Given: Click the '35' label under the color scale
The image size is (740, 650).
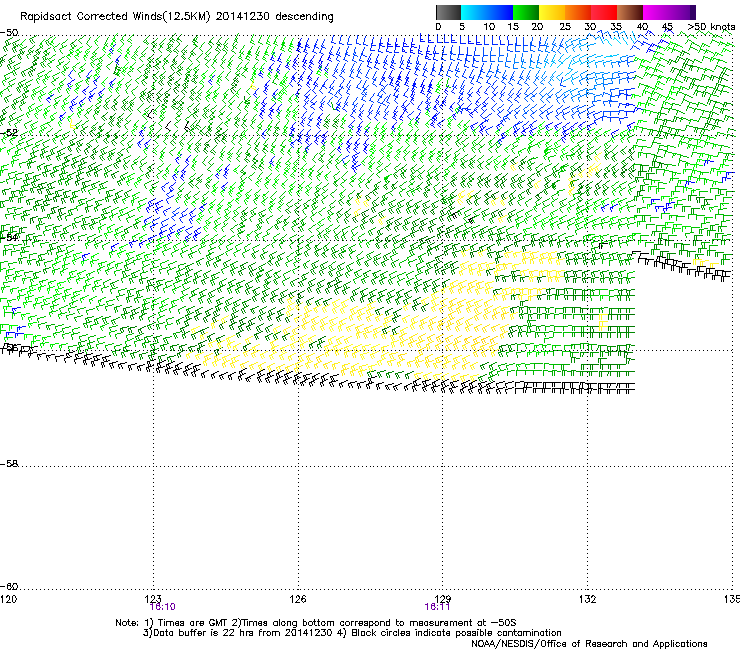Looking at the screenshot, I should point(616,27).
